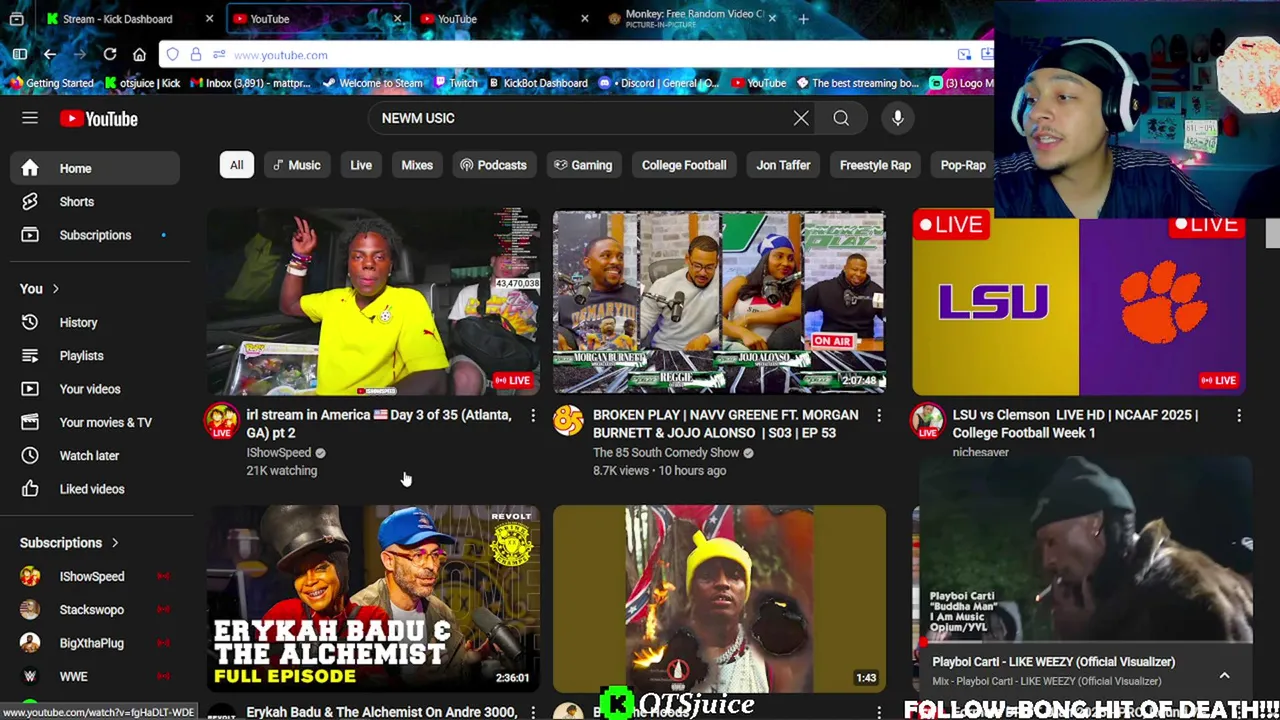The image size is (1280, 720).
Task: Open the IShowSpeed channel avatar
Action: coord(222,421)
